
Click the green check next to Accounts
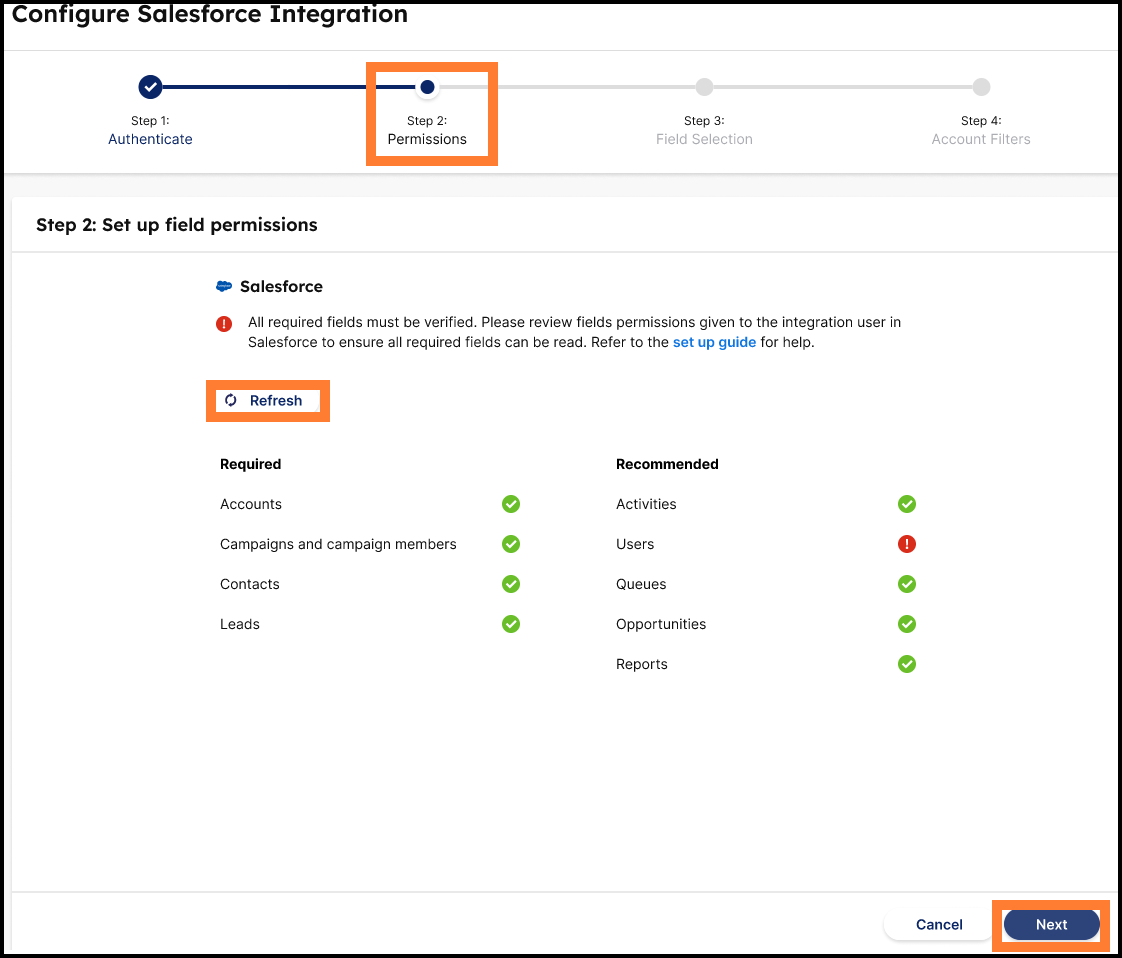511,504
